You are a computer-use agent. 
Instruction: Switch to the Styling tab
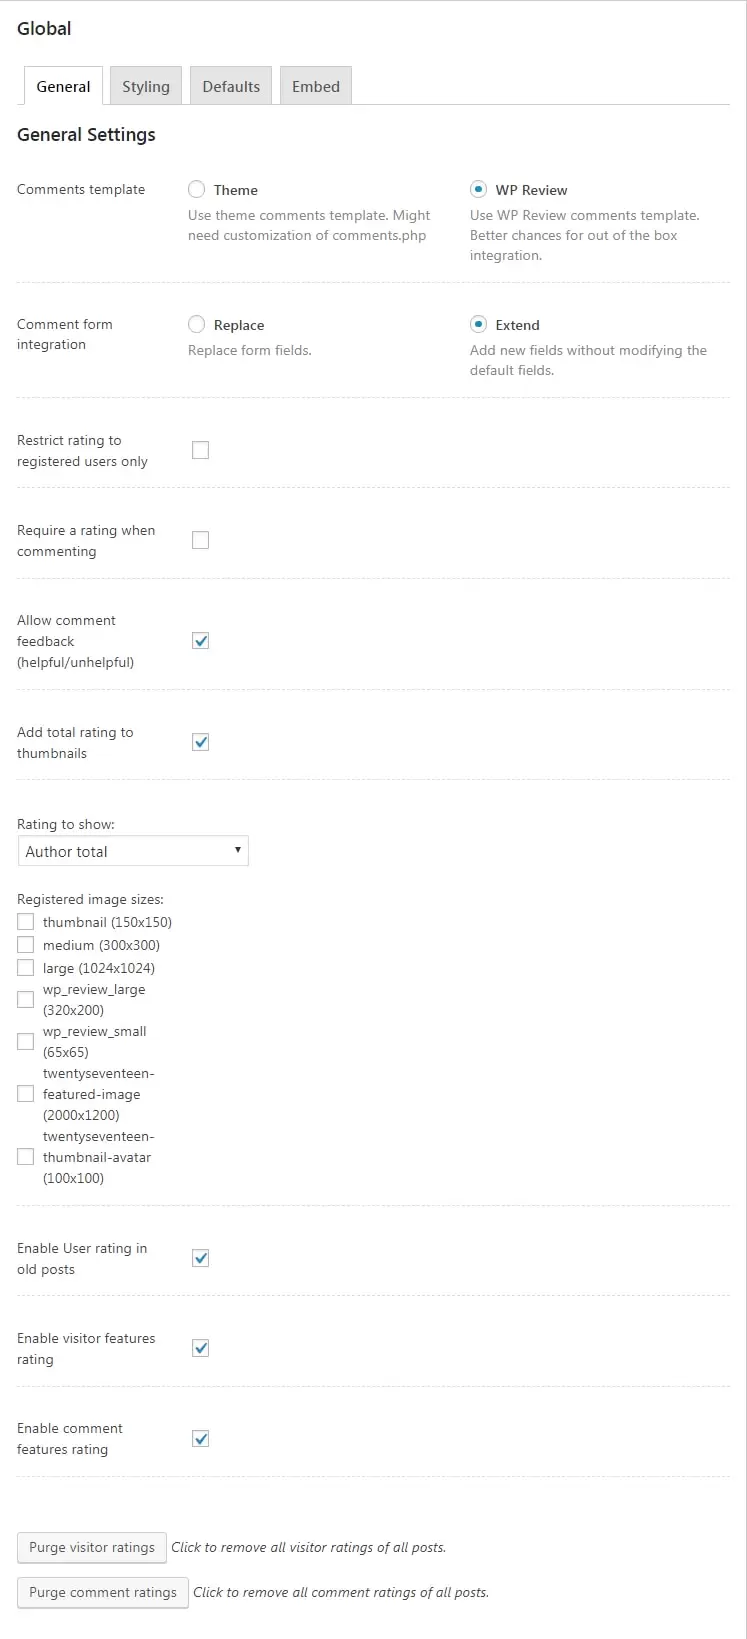[146, 87]
